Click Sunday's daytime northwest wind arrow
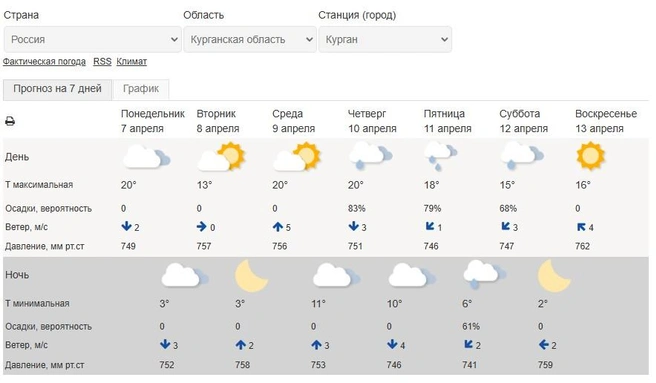Viewport: 656px width, 383px height. [581, 227]
